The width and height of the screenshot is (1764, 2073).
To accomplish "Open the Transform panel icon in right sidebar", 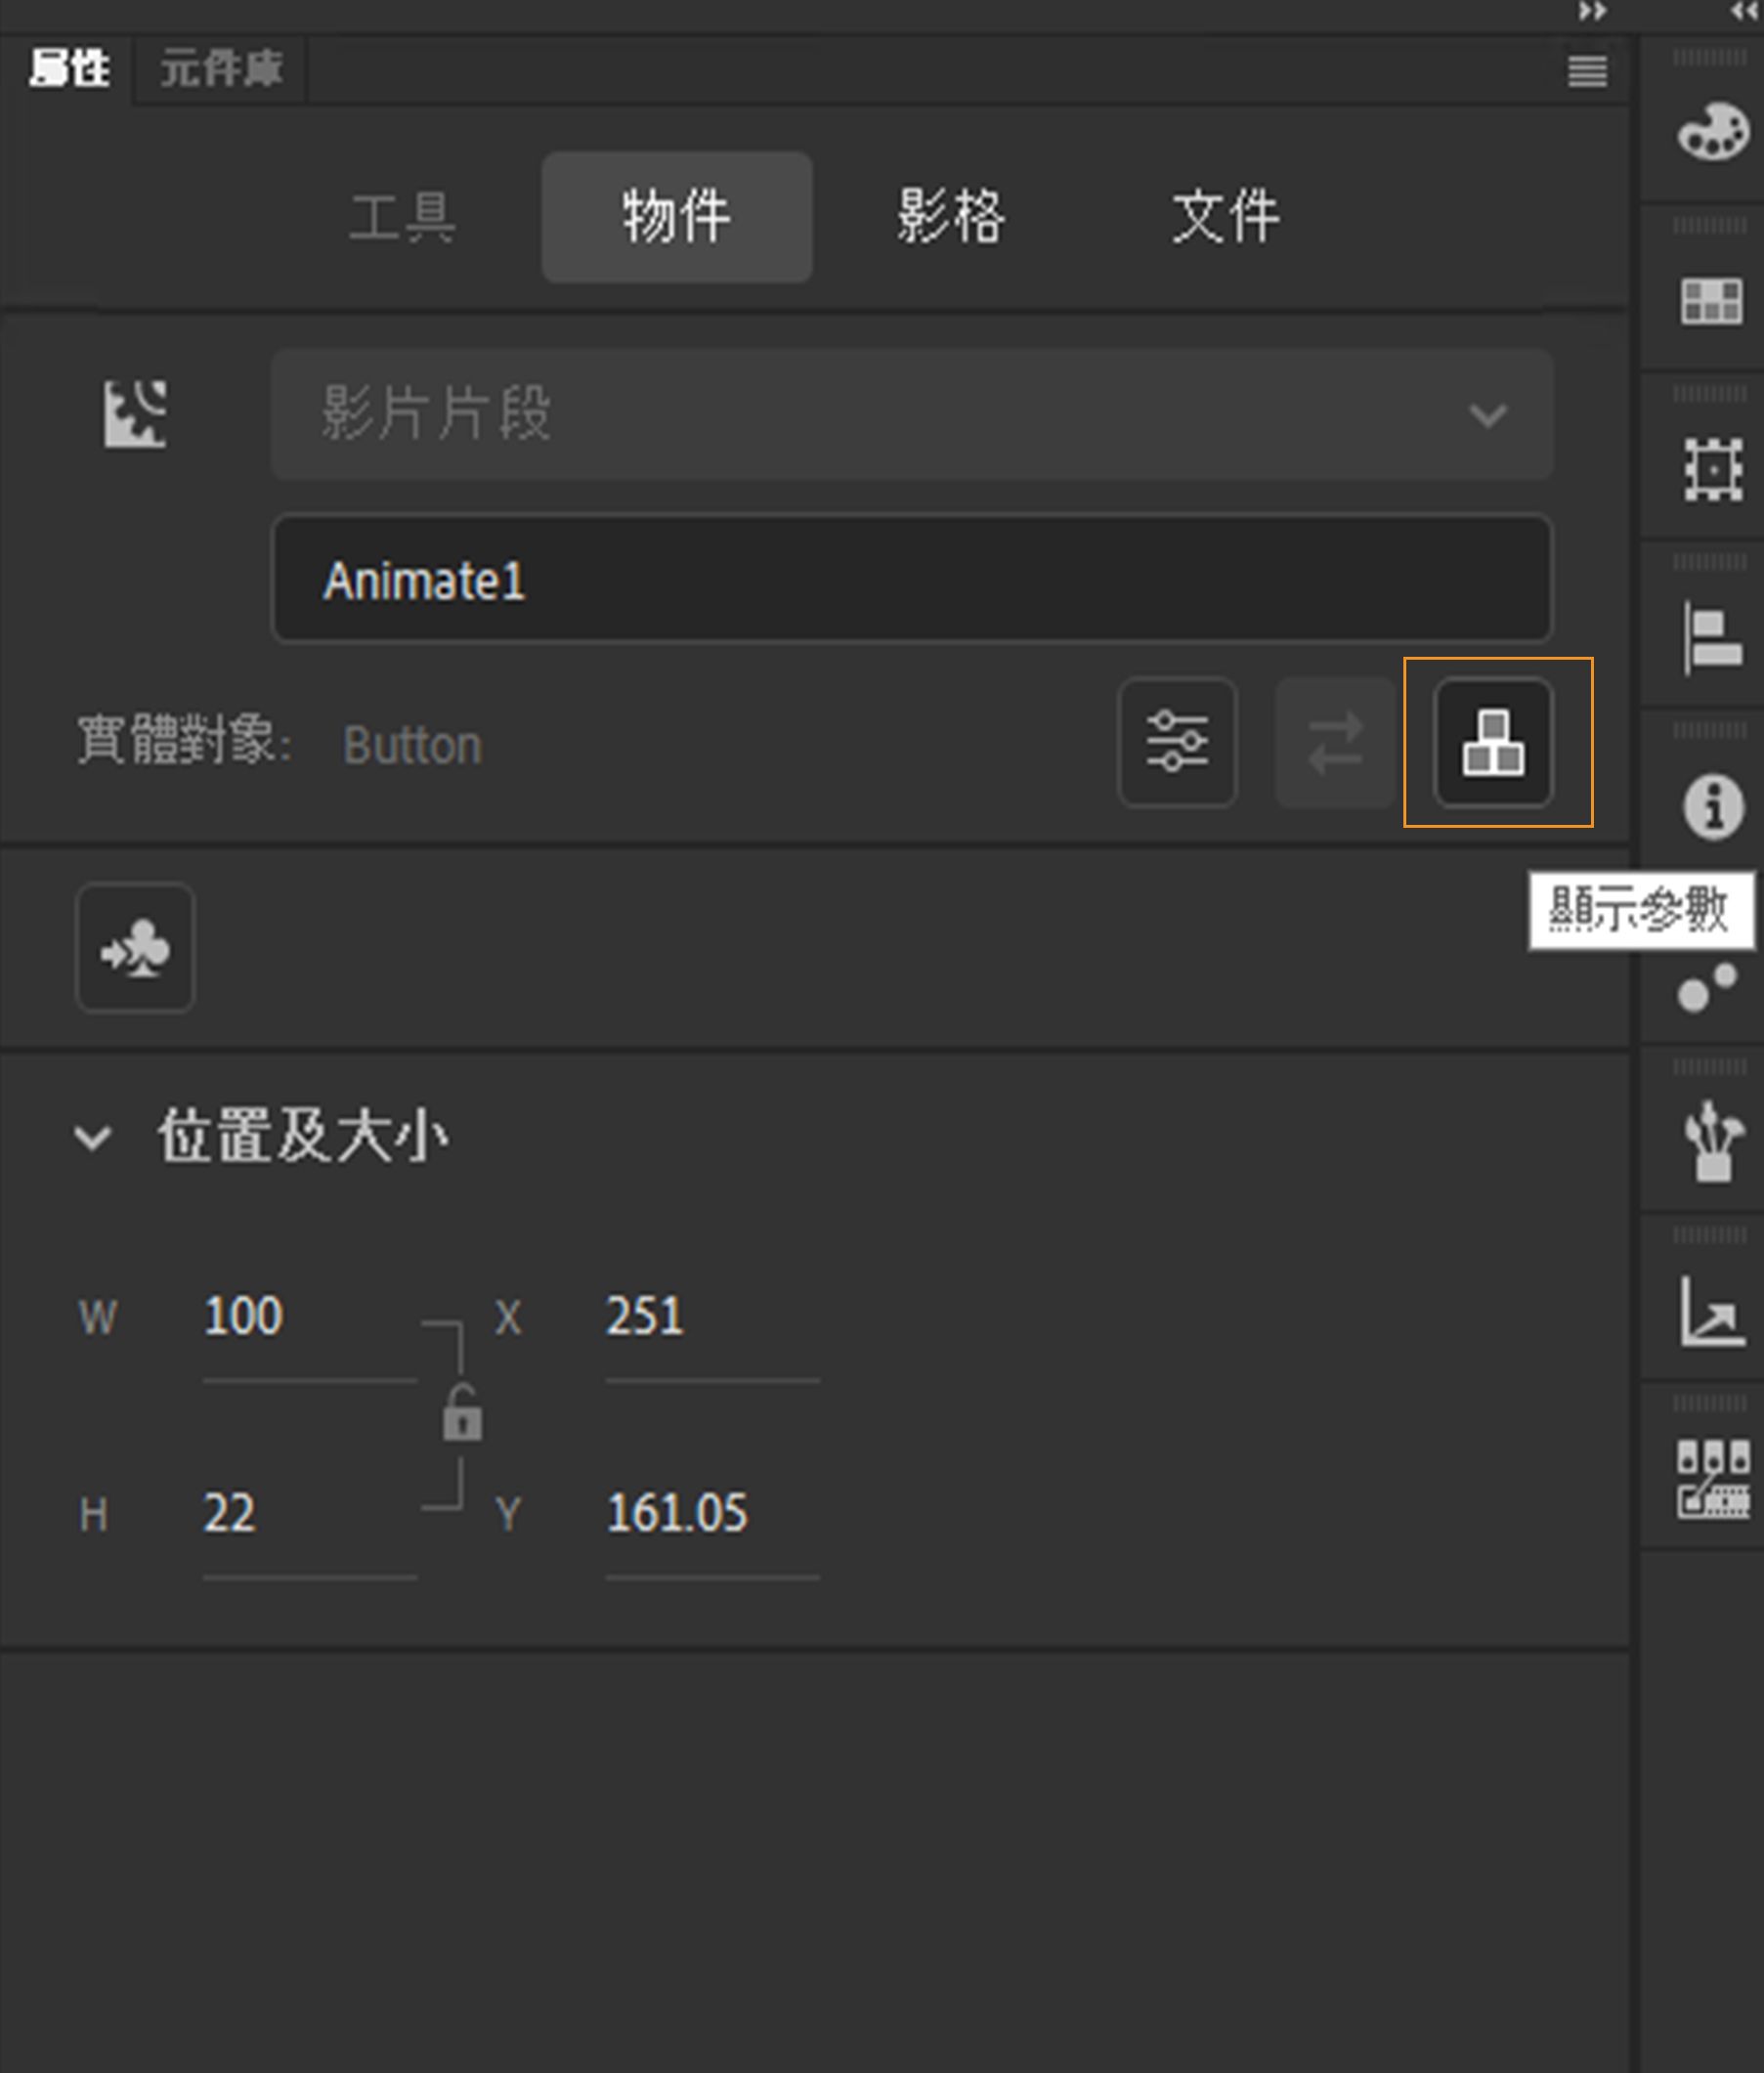I will tap(1711, 469).
